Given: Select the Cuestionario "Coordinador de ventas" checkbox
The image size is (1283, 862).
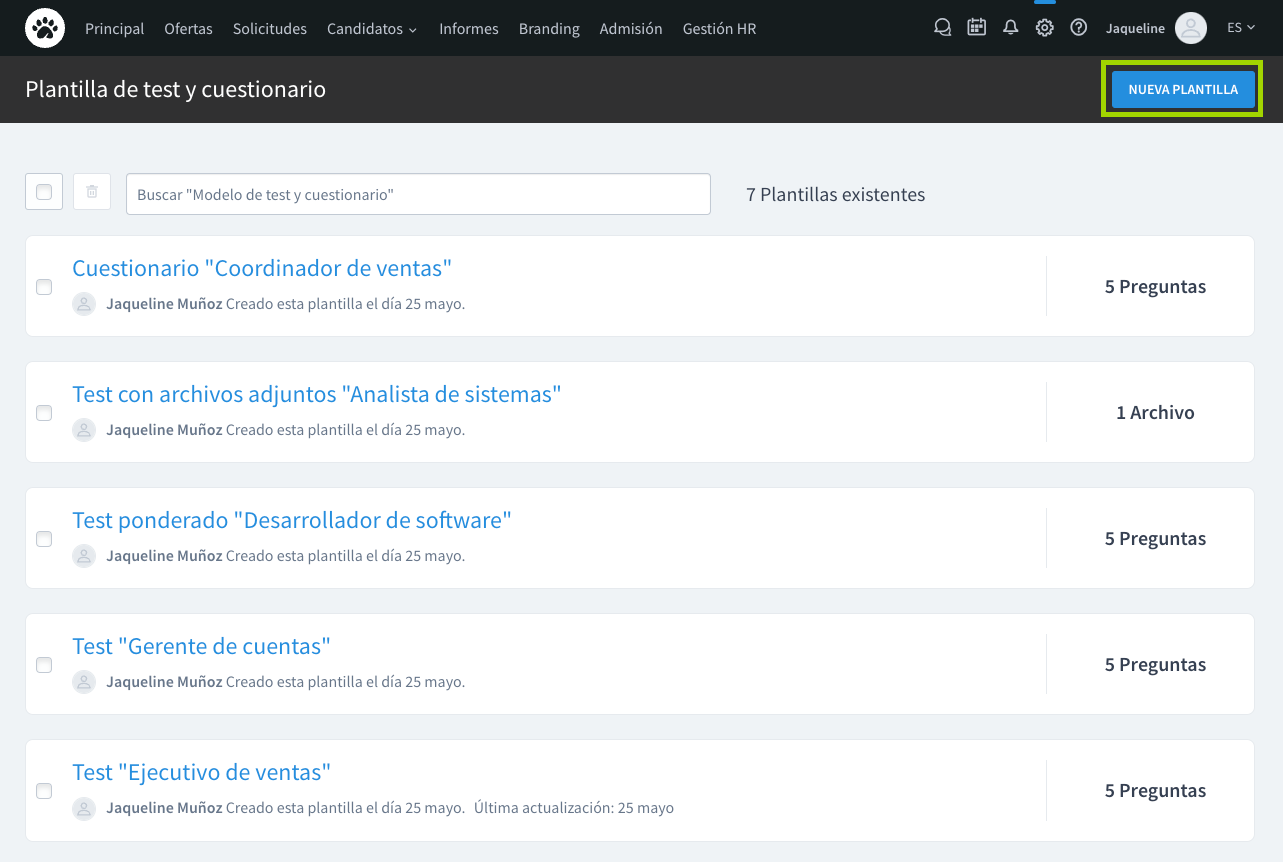Looking at the screenshot, I should [43, 286].
